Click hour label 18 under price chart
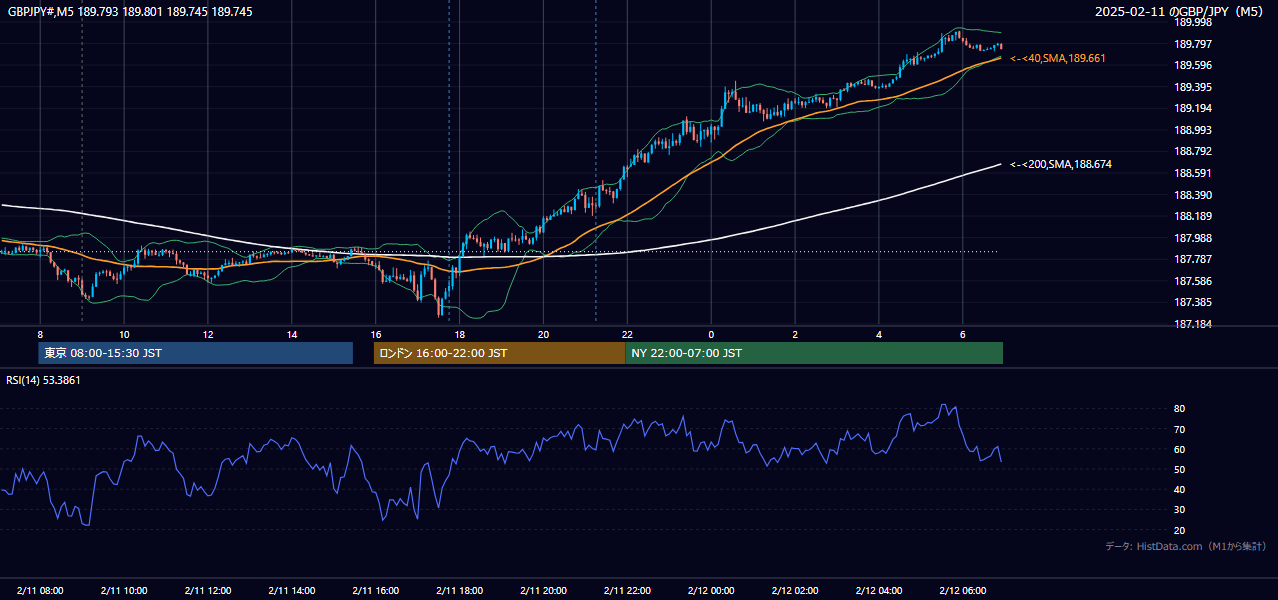This screenshot has height=600, width=1278. (x=459, y=334)
